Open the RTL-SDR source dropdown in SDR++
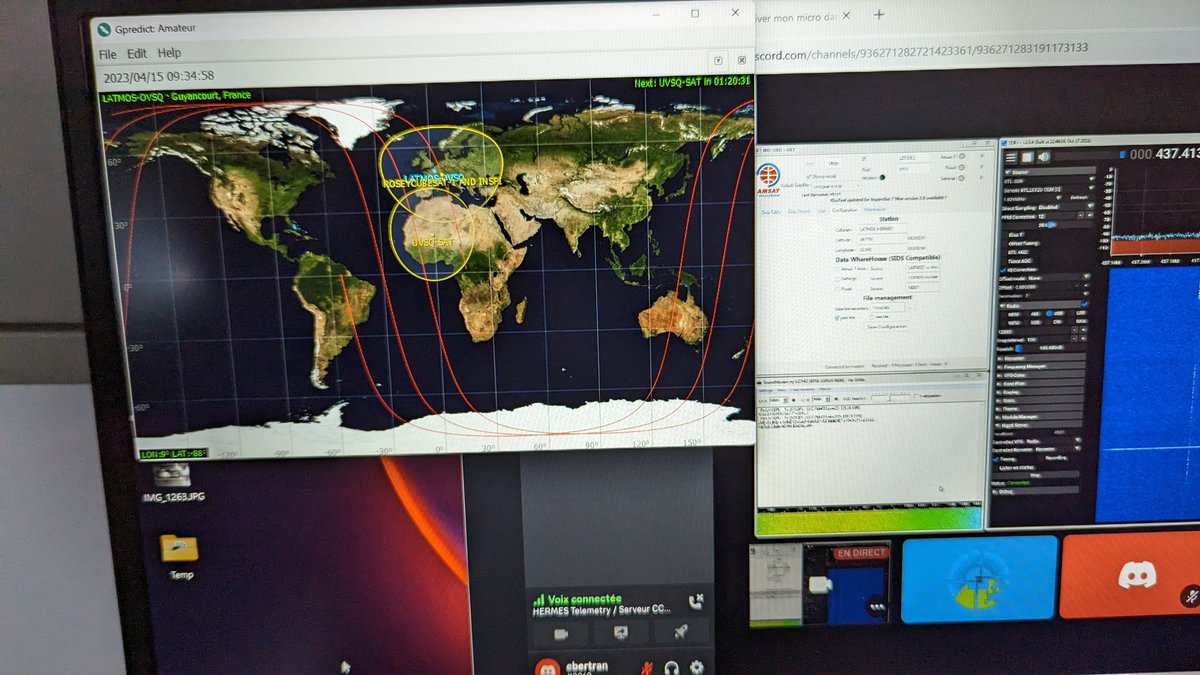Image resolution: width=1200 pixels, height=675 pixels. tap(1049, 181)
